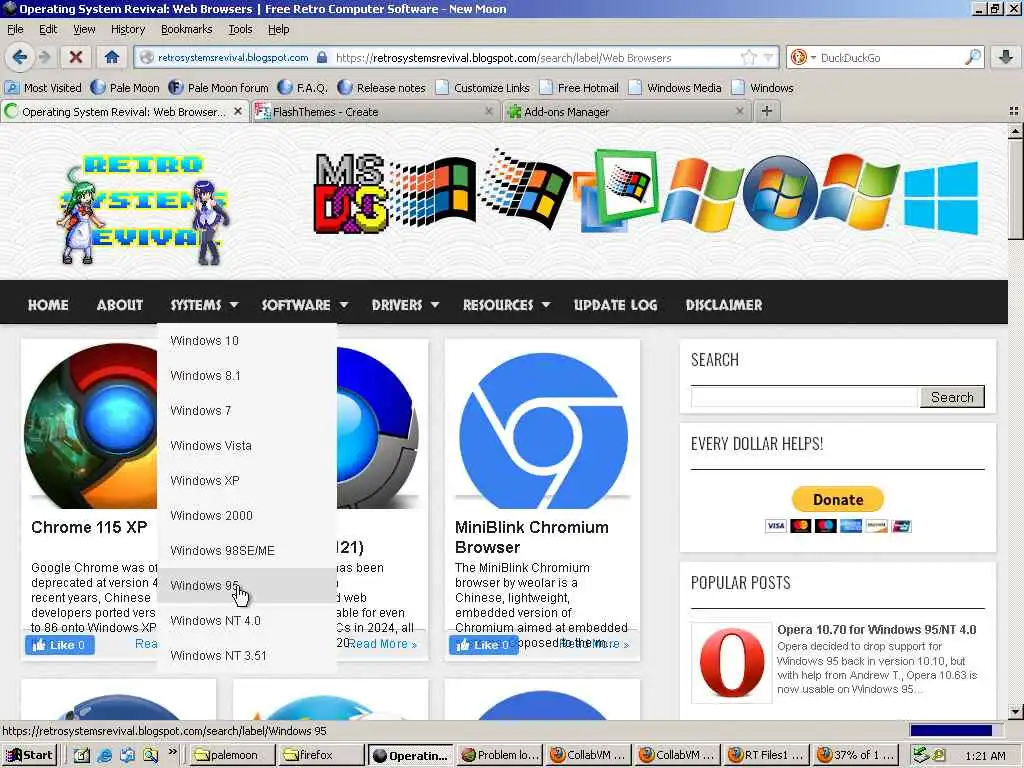Click the Retro Systems Revival site logo
Image resolution: width=1024 pixels, height=768 pixels.
[144, 208]
